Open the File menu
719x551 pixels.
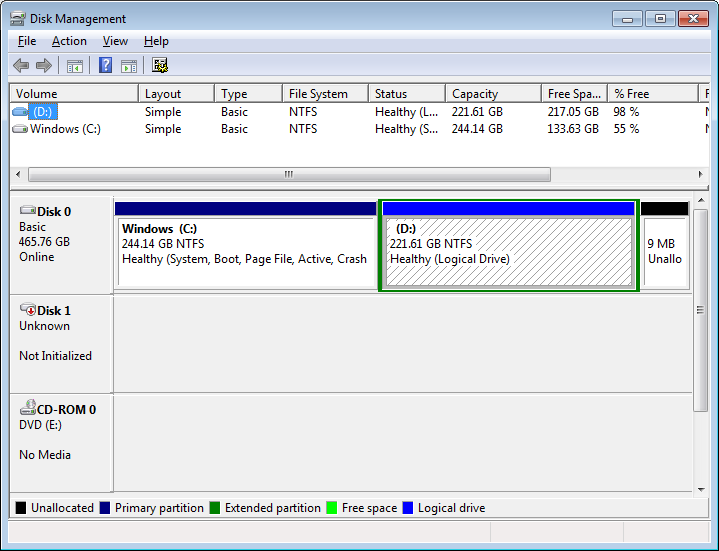click(27, 41)
